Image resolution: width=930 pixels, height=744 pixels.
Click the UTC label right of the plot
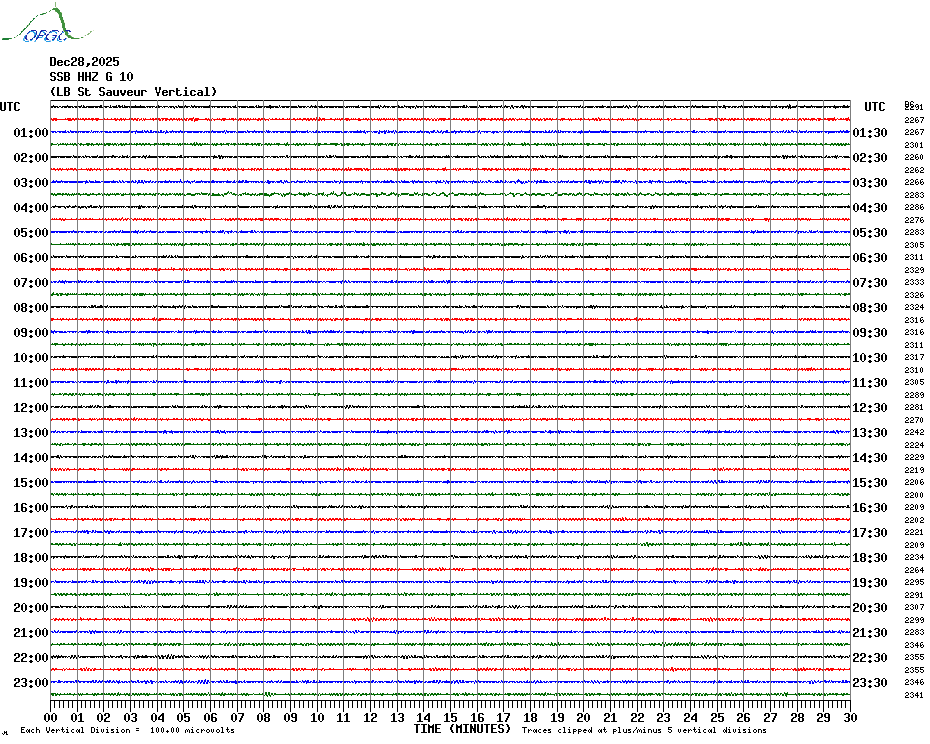coord(875,107)
